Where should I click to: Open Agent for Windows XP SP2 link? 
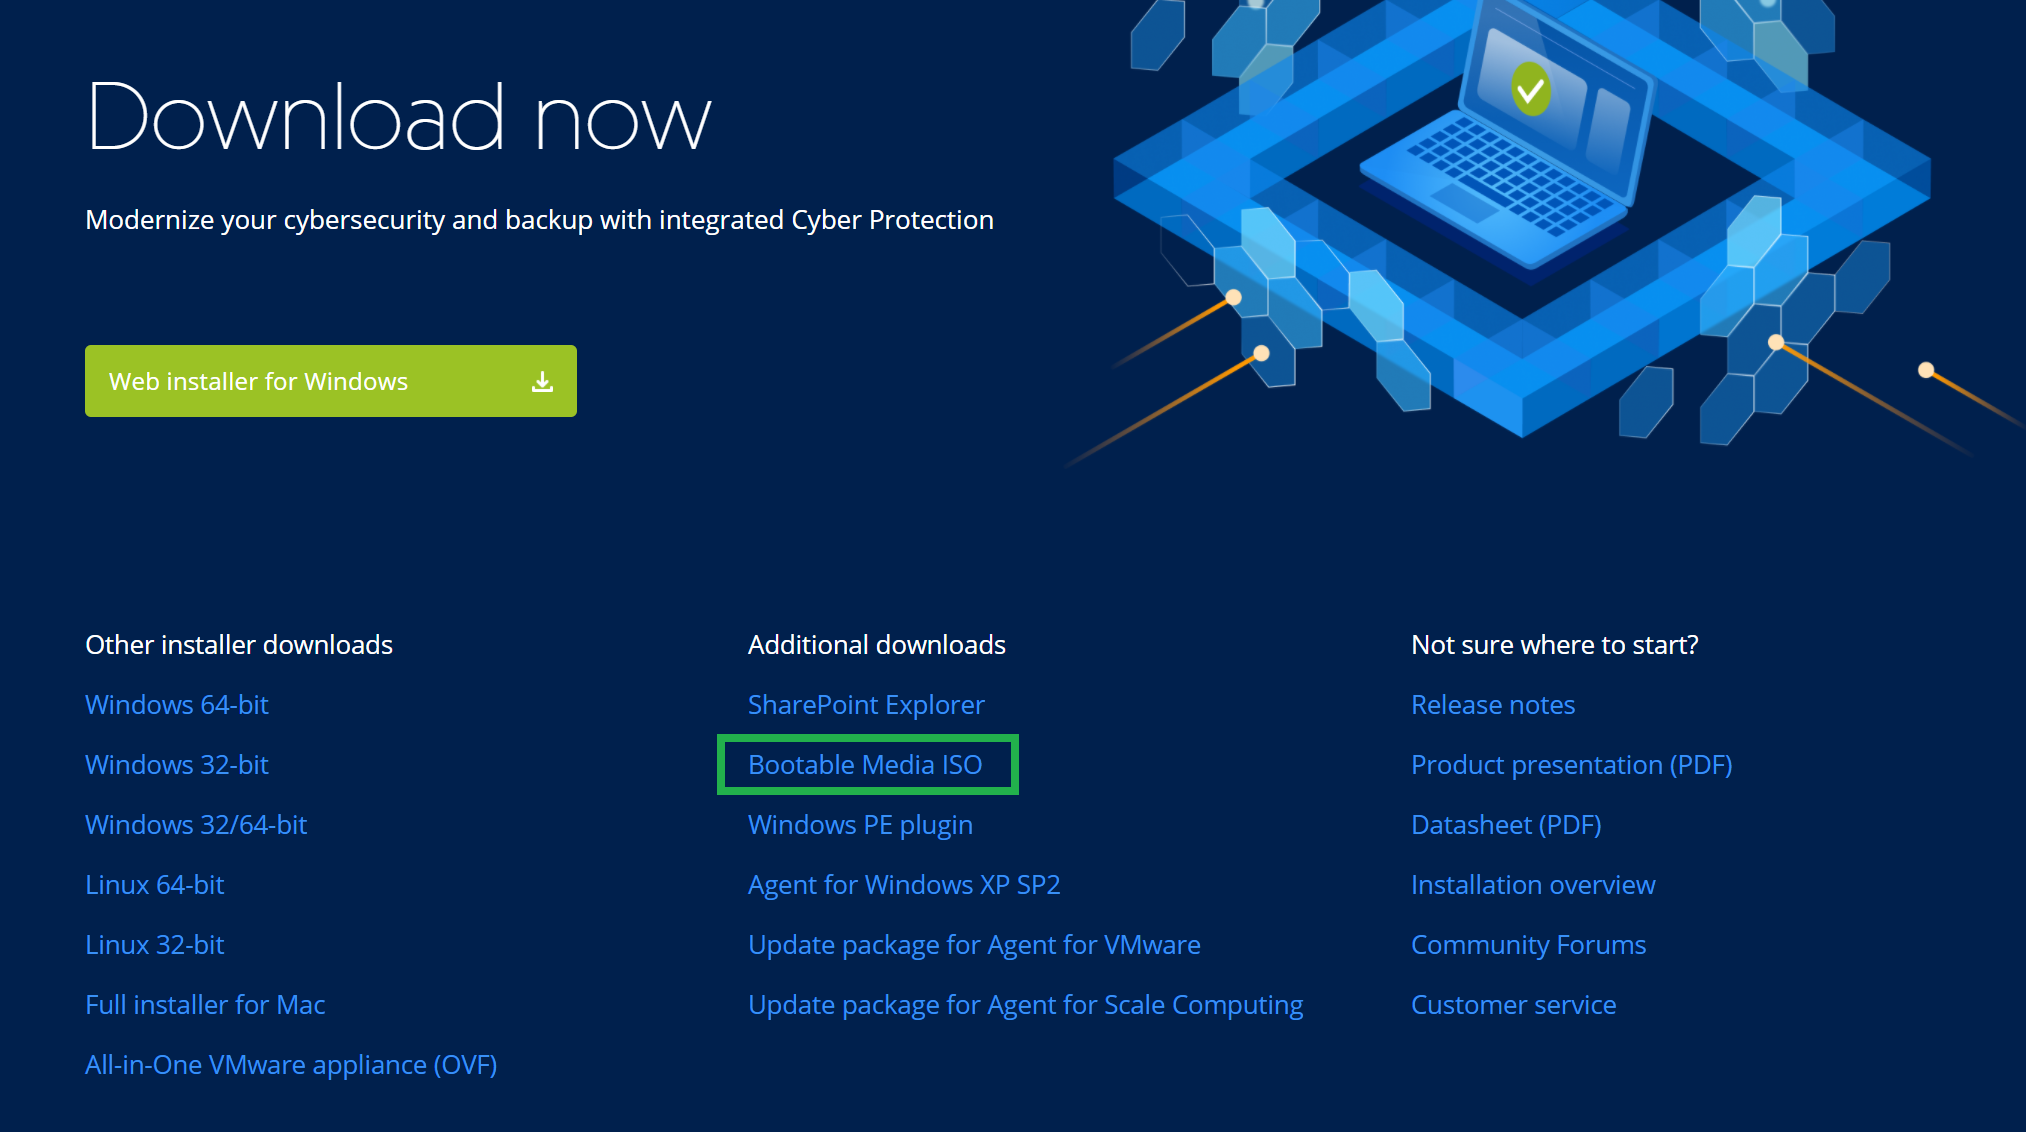[x=904, y=885]
